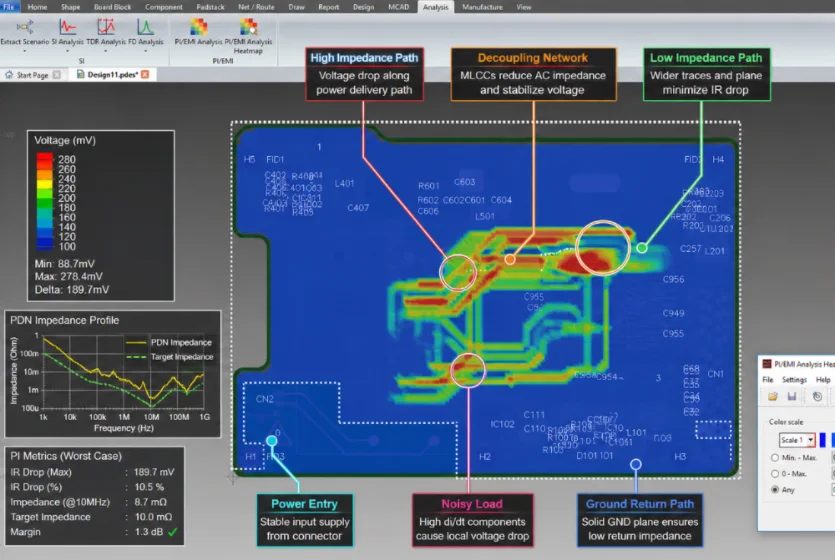Click the H5 mounting hole label
The height and width of the screenshot is (560, 835).
pos(249,159)
